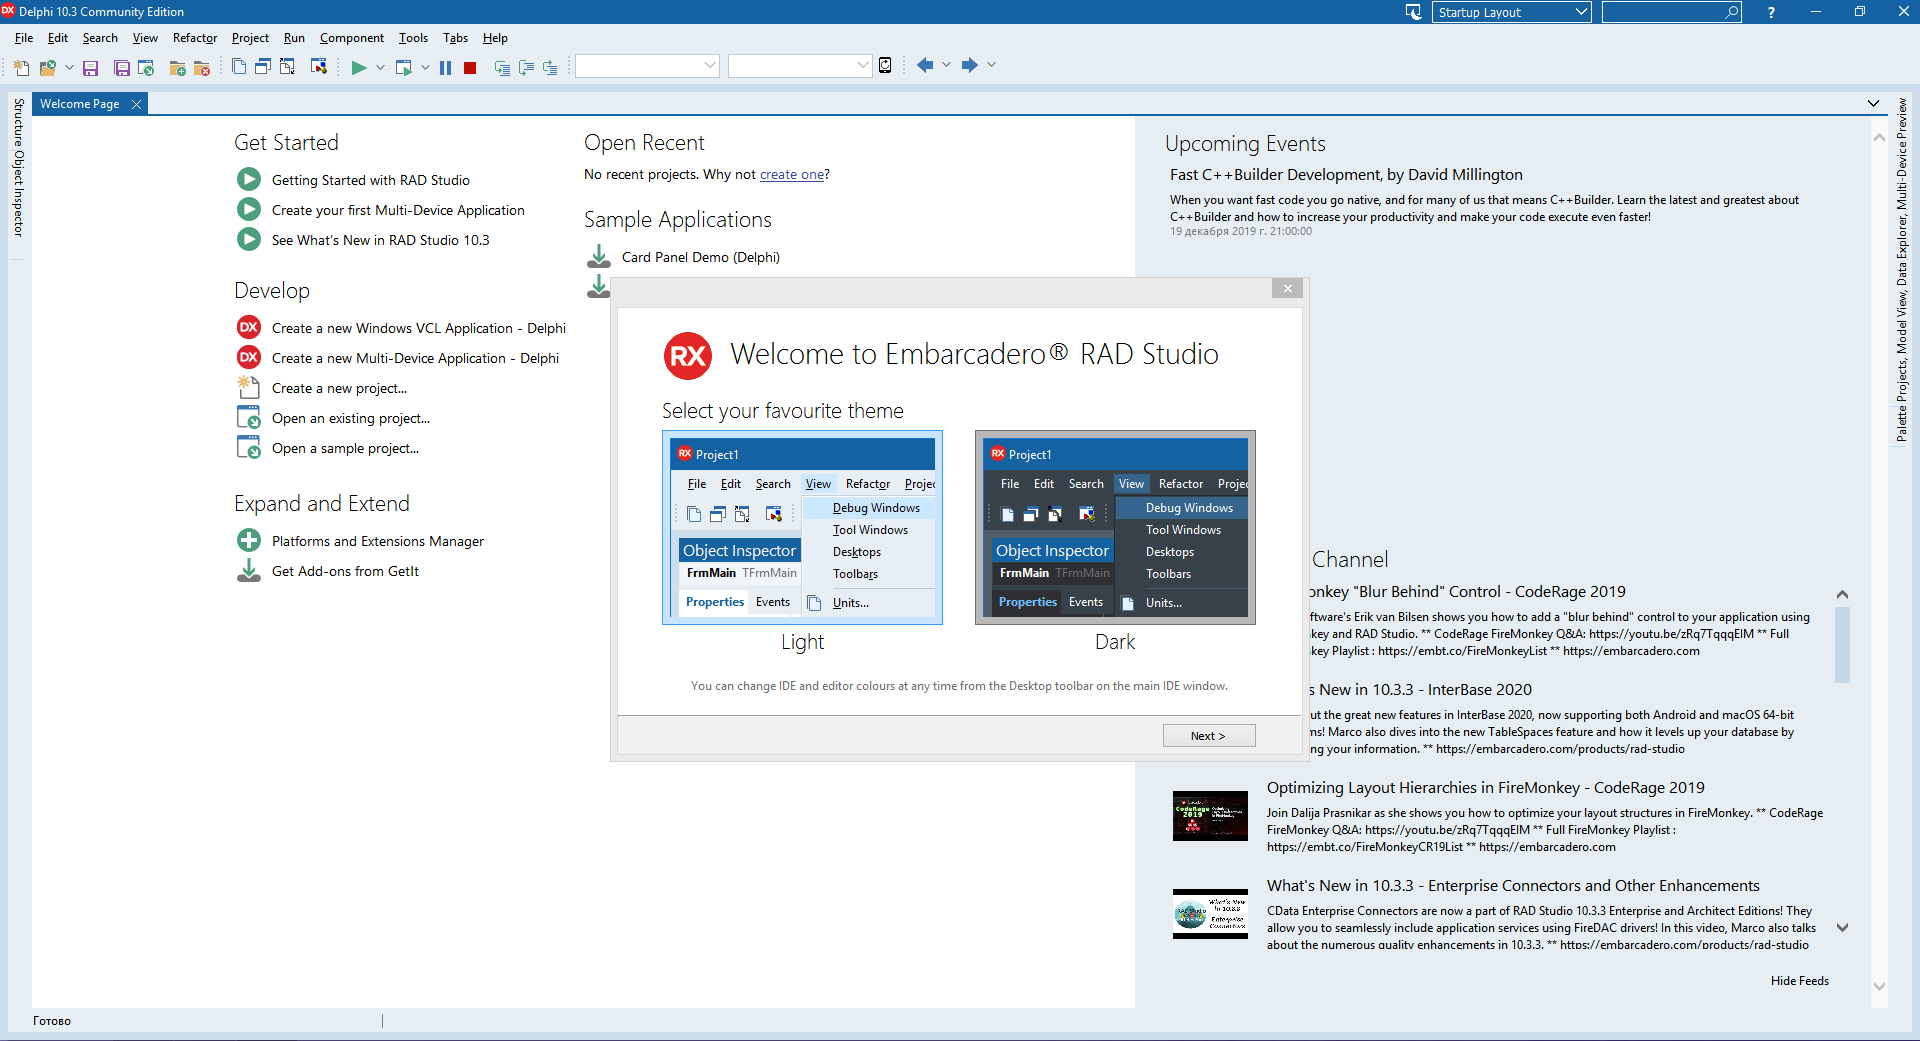Screen dimensions: 1920x1041
Task: Click the Open Project toolbar icon
Action: click(x=146, y=67)
